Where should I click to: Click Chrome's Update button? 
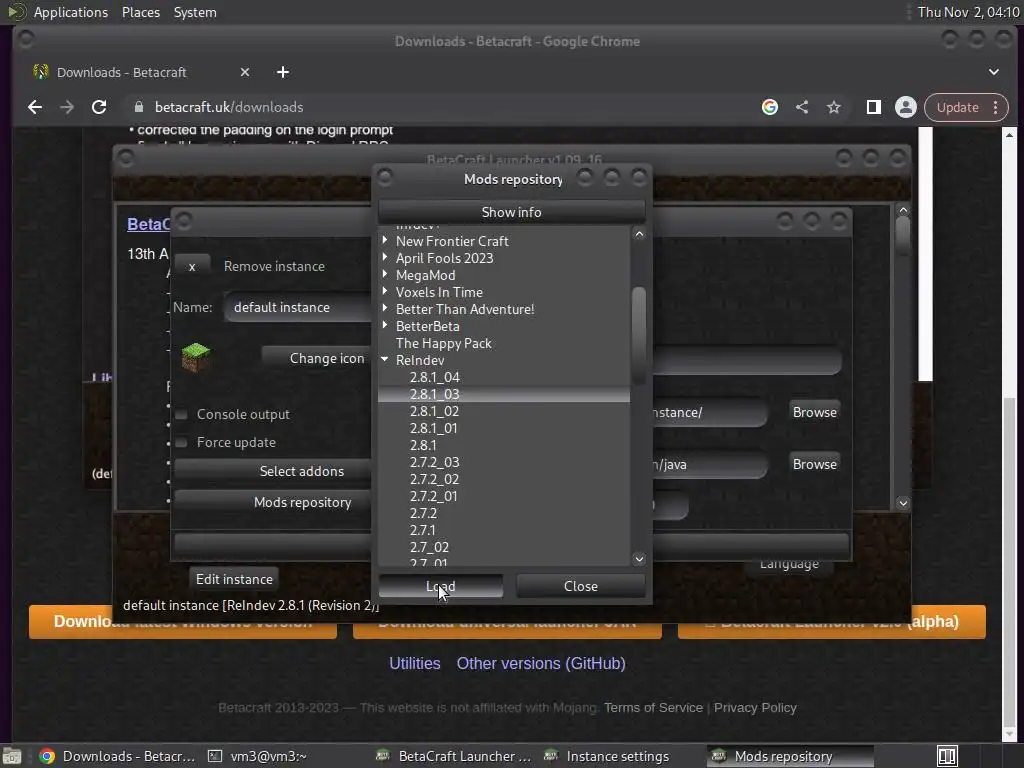[x=957, y=107]
